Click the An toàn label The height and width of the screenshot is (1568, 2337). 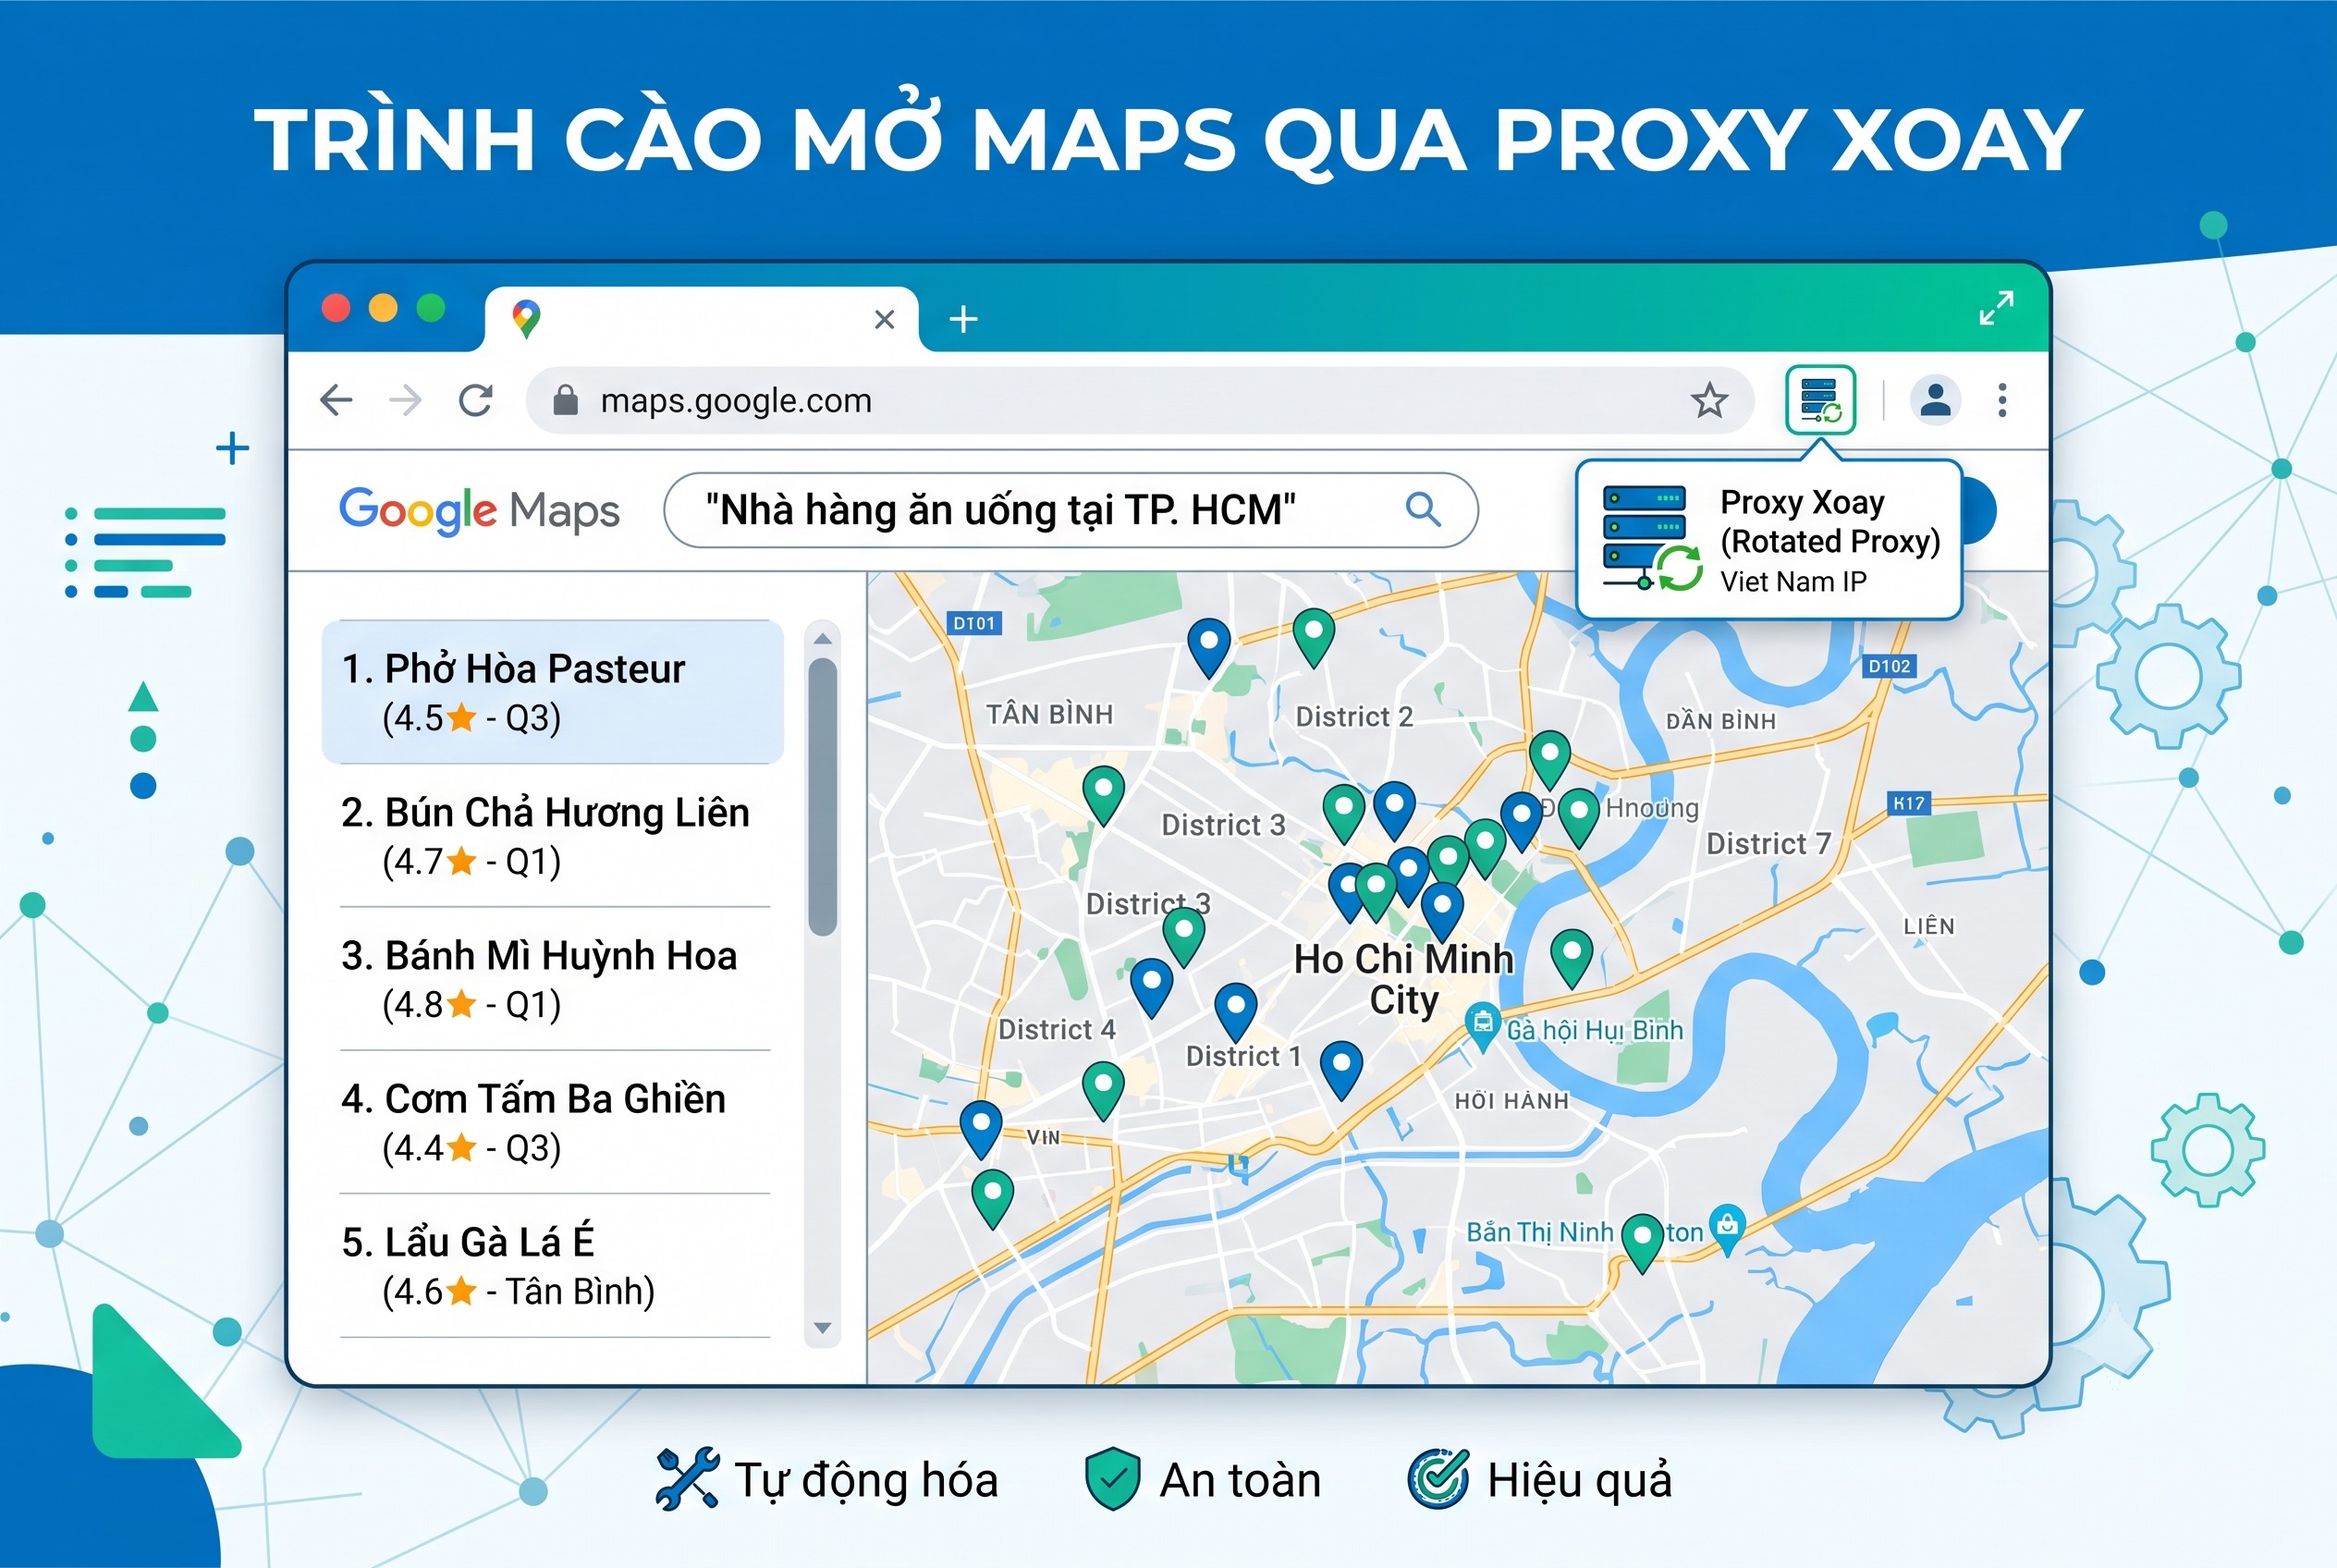tap(1240, 1480)
